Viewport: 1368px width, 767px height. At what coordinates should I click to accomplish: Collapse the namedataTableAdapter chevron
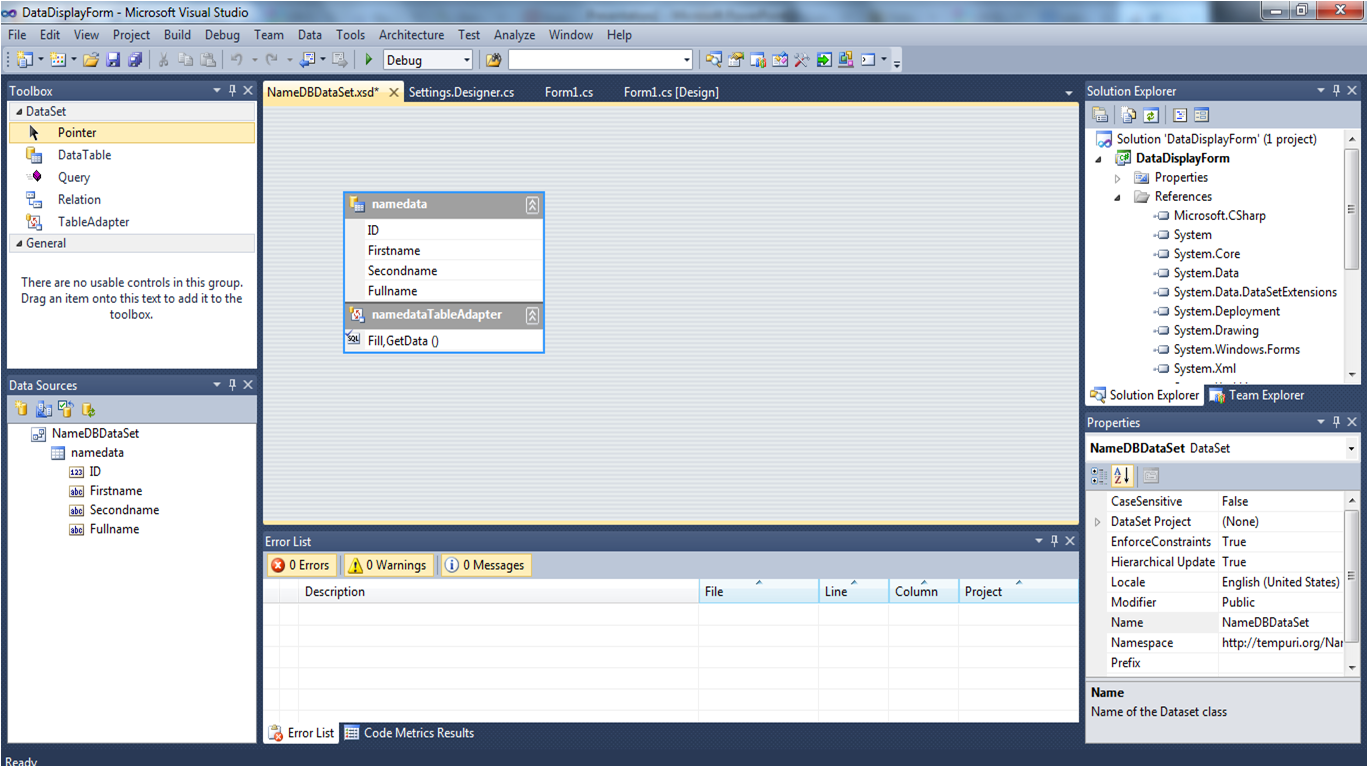[x=533, y=315]
